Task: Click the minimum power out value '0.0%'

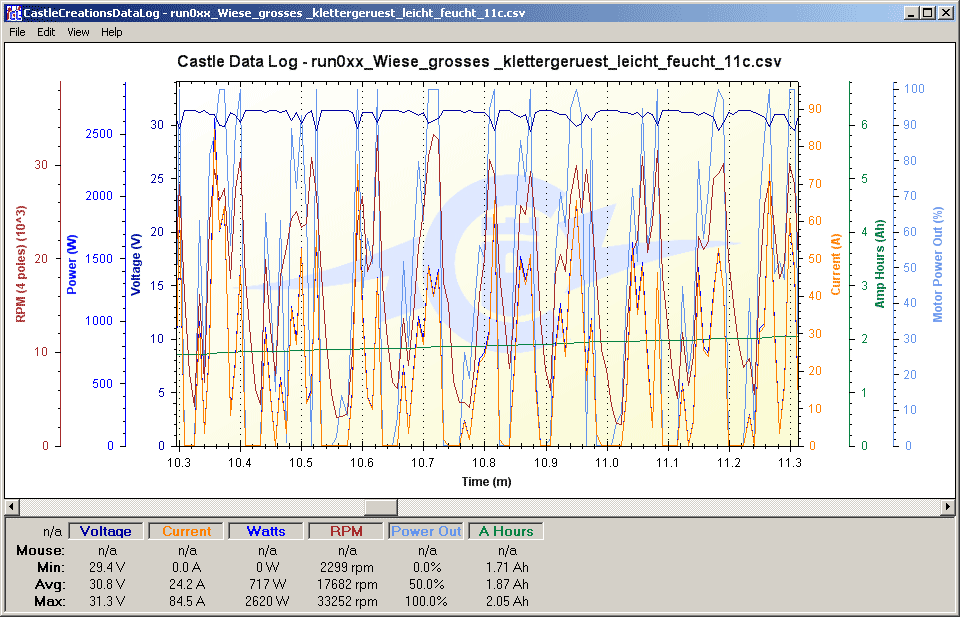Action: tap(427, 567)
